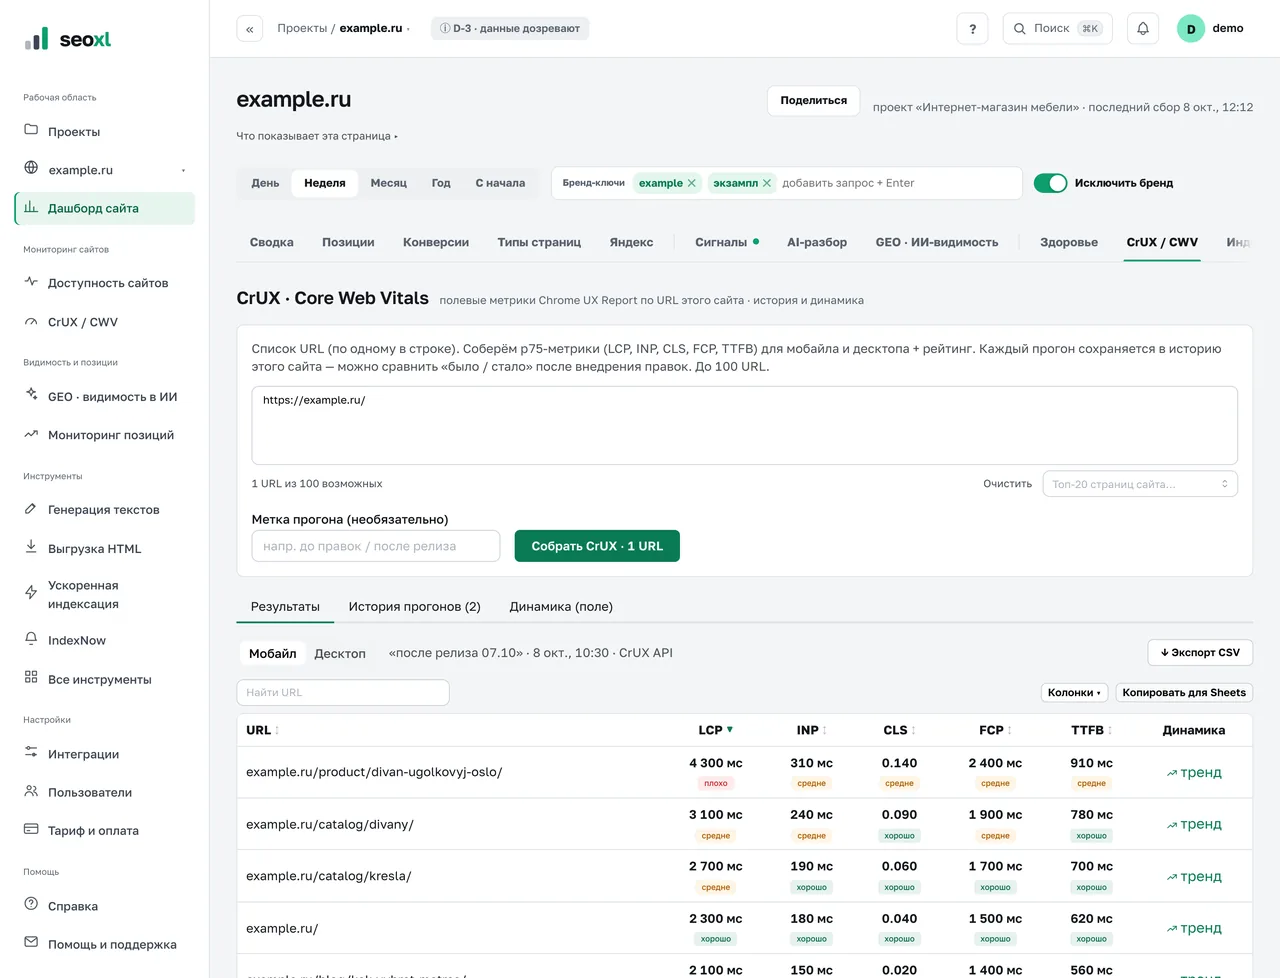The height and width of the screenshot is (978, 1280).
Task: Open the "Топ-20 страниц сайта" dropdown
Action: click(x=1140, y=484)
